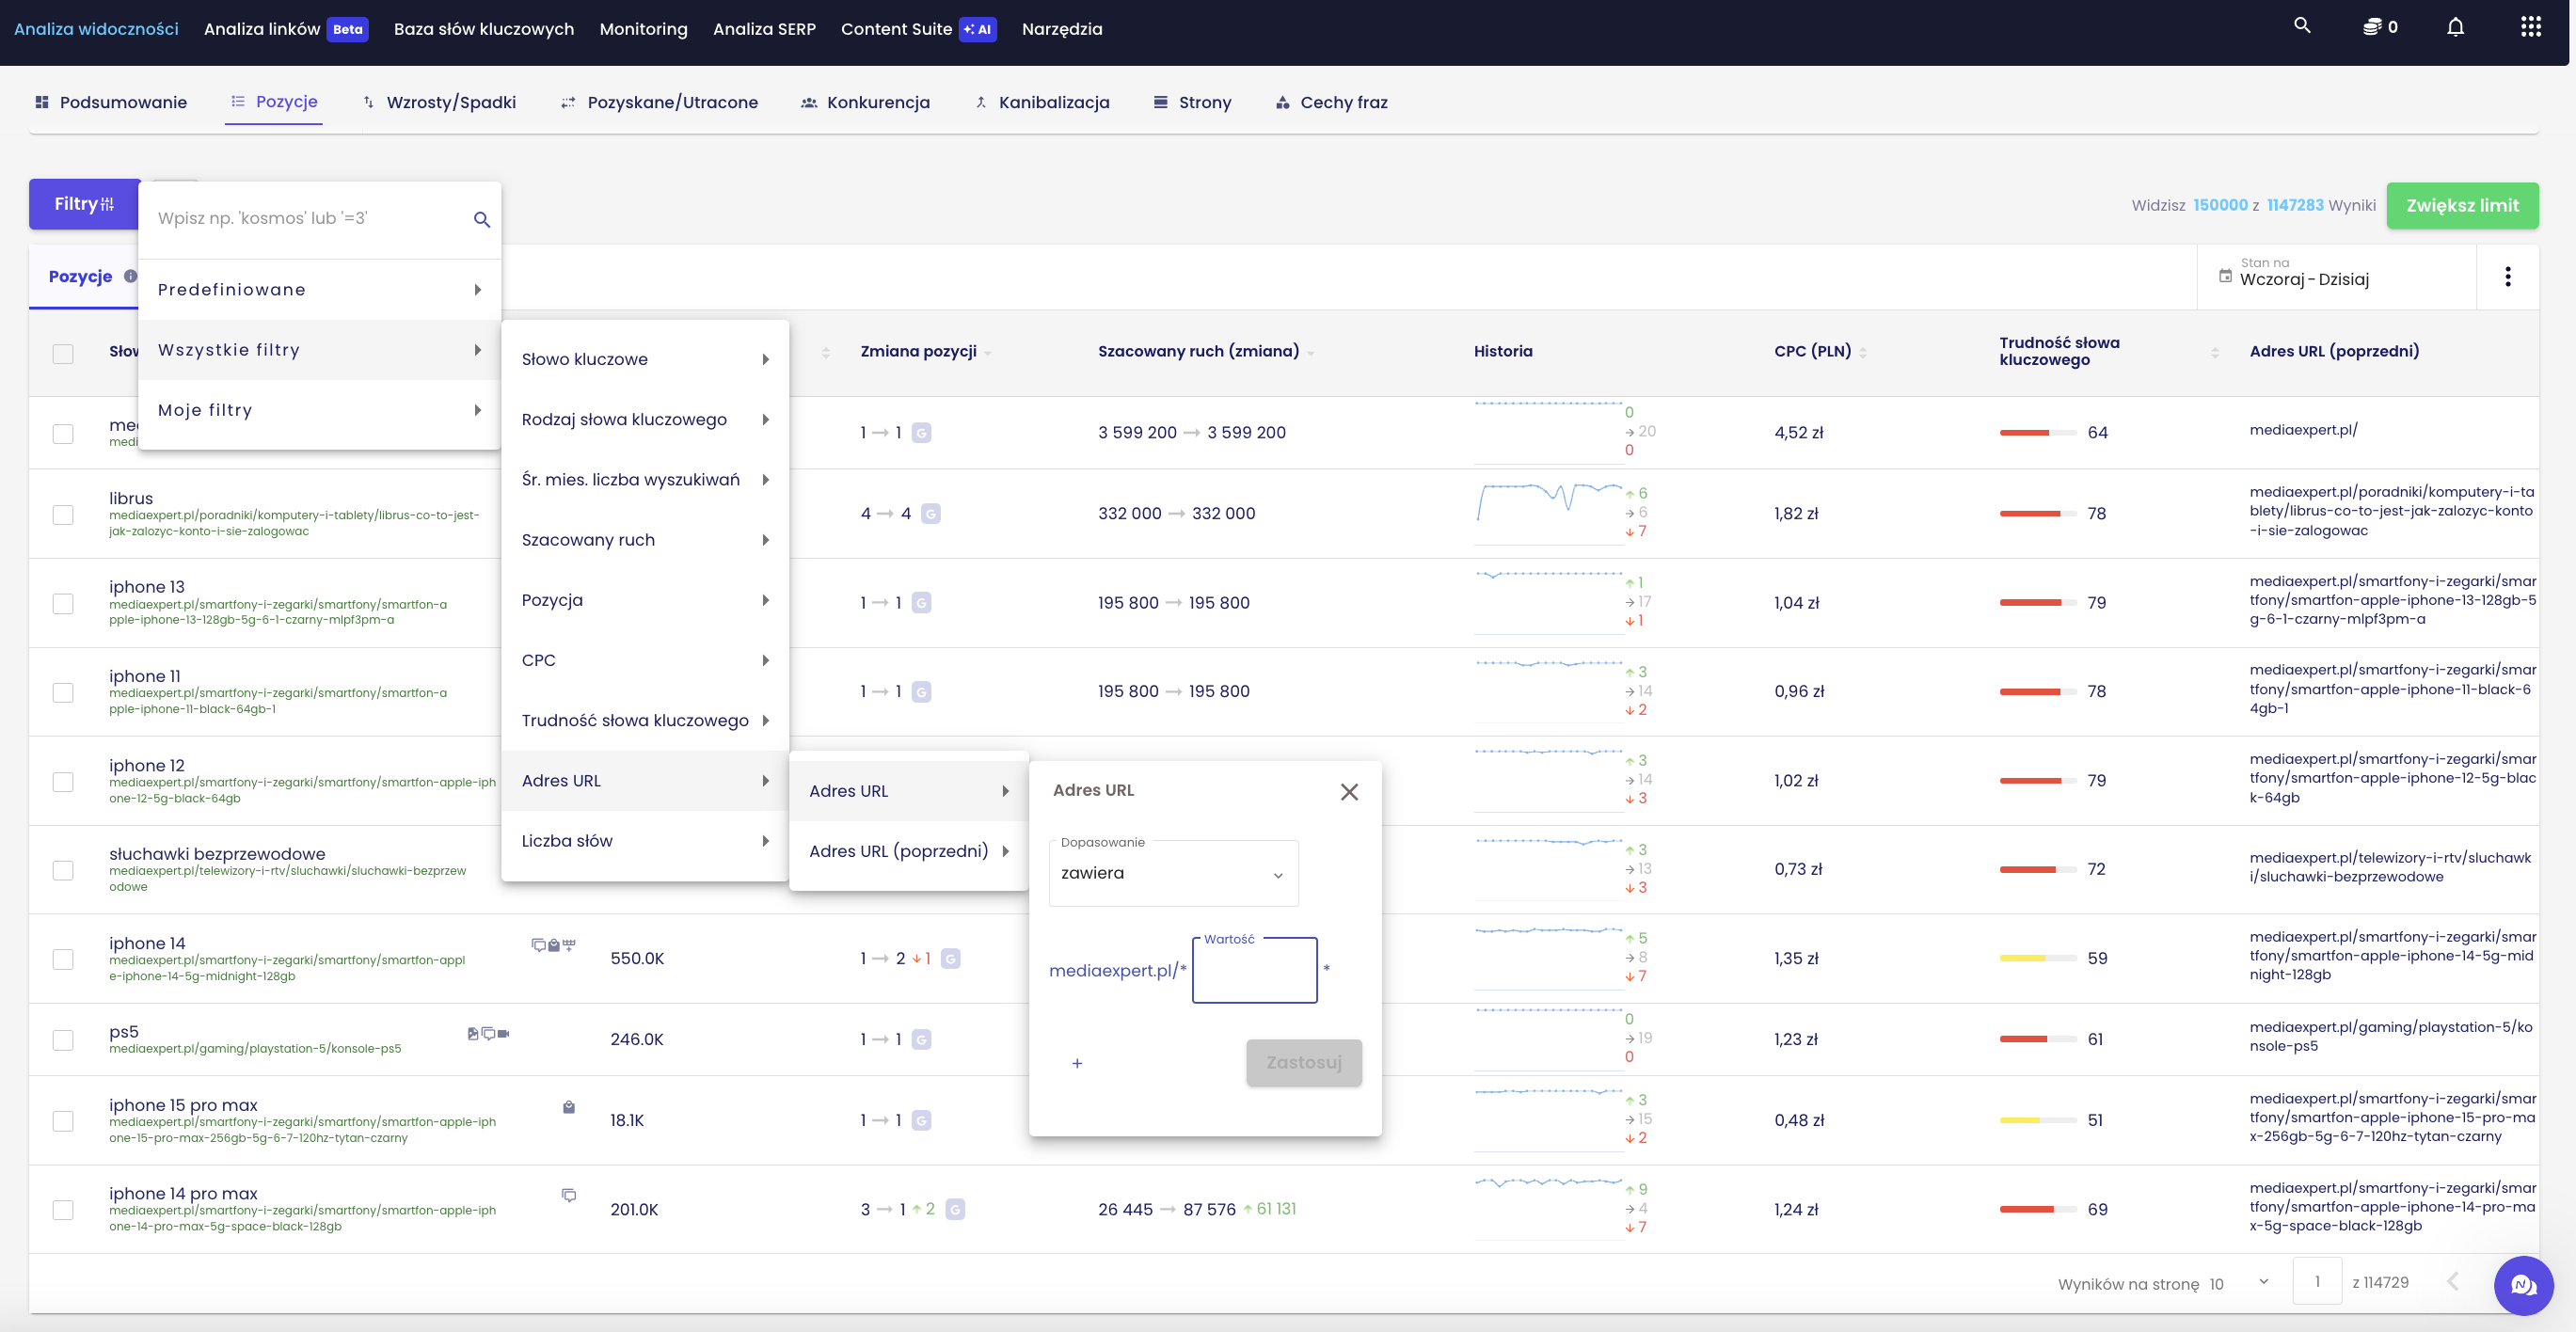Select checkbox for iphone 15 pro max row

(x=63, y=1122)
